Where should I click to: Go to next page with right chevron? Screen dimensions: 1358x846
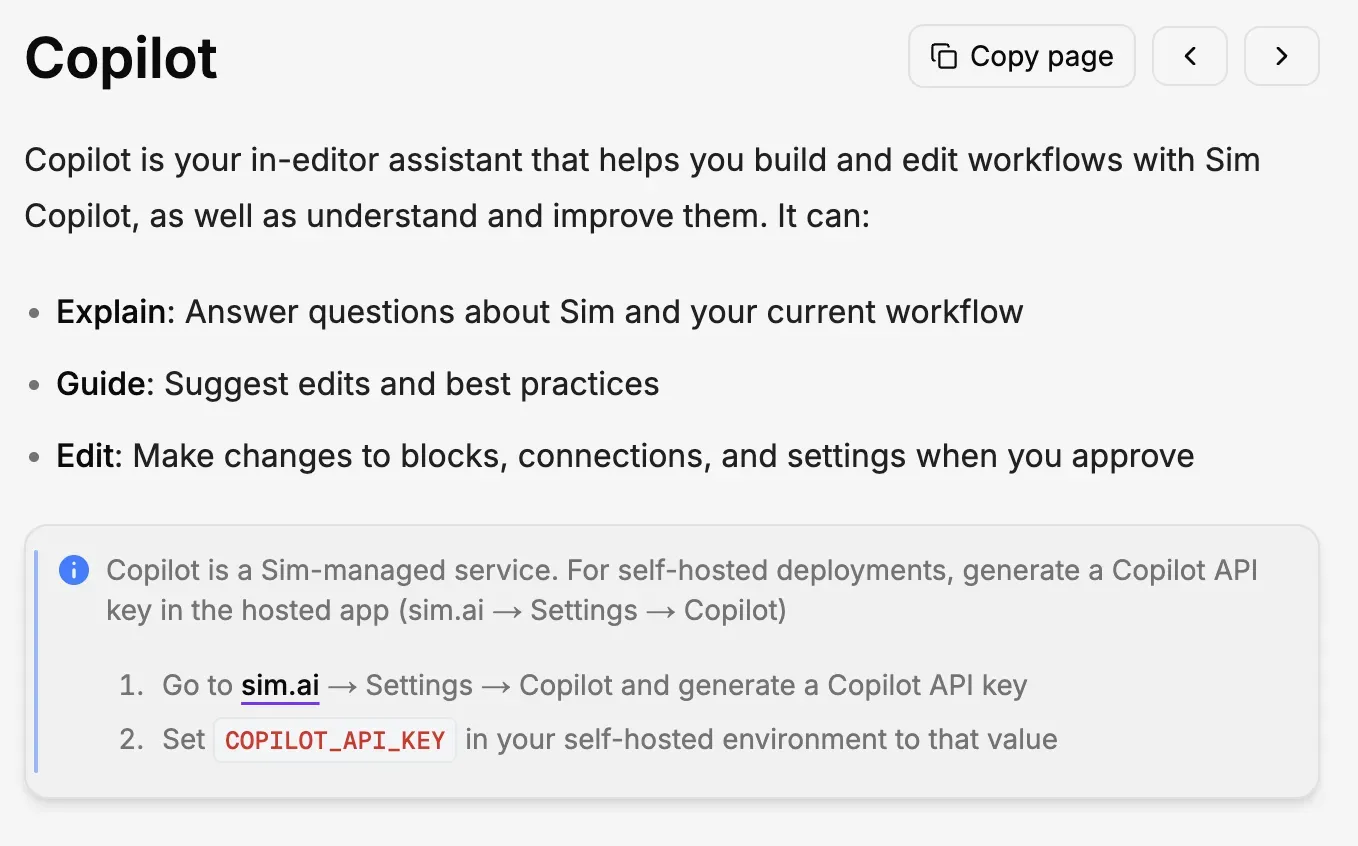(1281, 57)
